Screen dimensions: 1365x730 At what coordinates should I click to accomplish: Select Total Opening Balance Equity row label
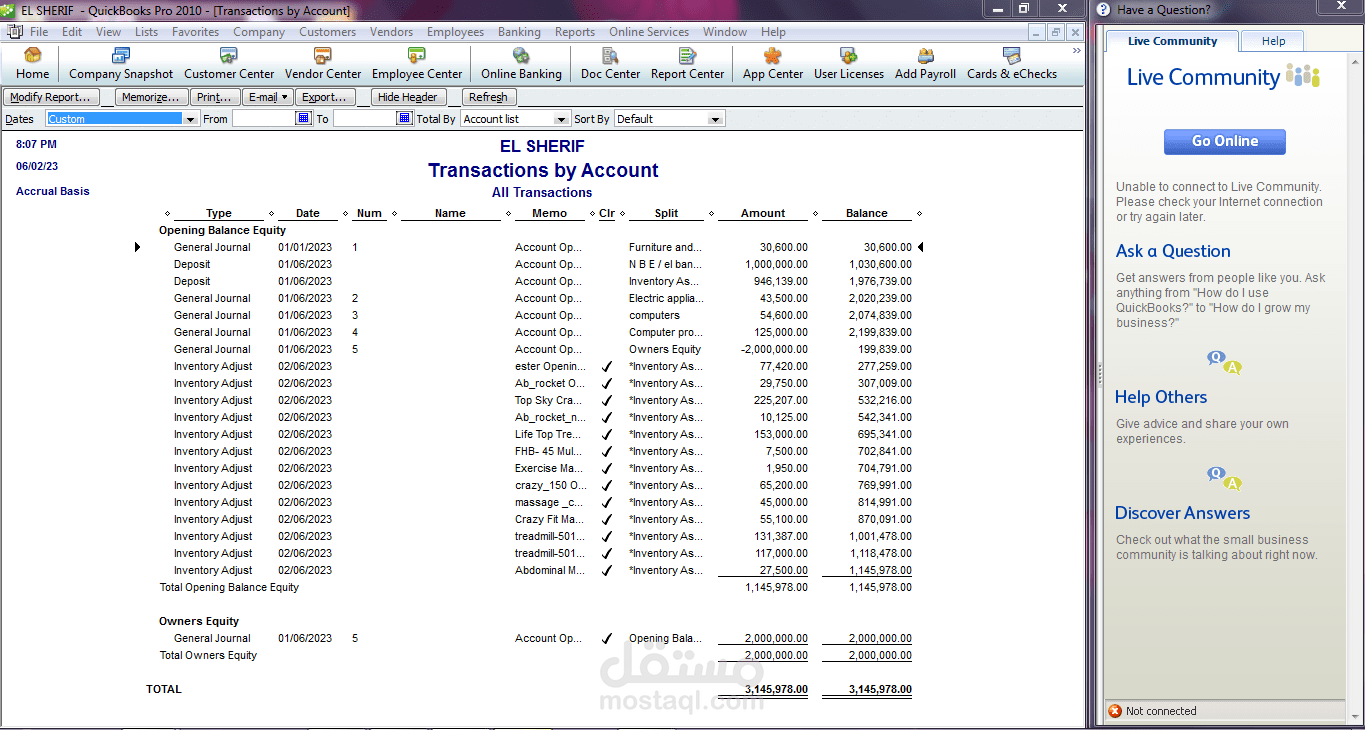click(x=229, y=587)
